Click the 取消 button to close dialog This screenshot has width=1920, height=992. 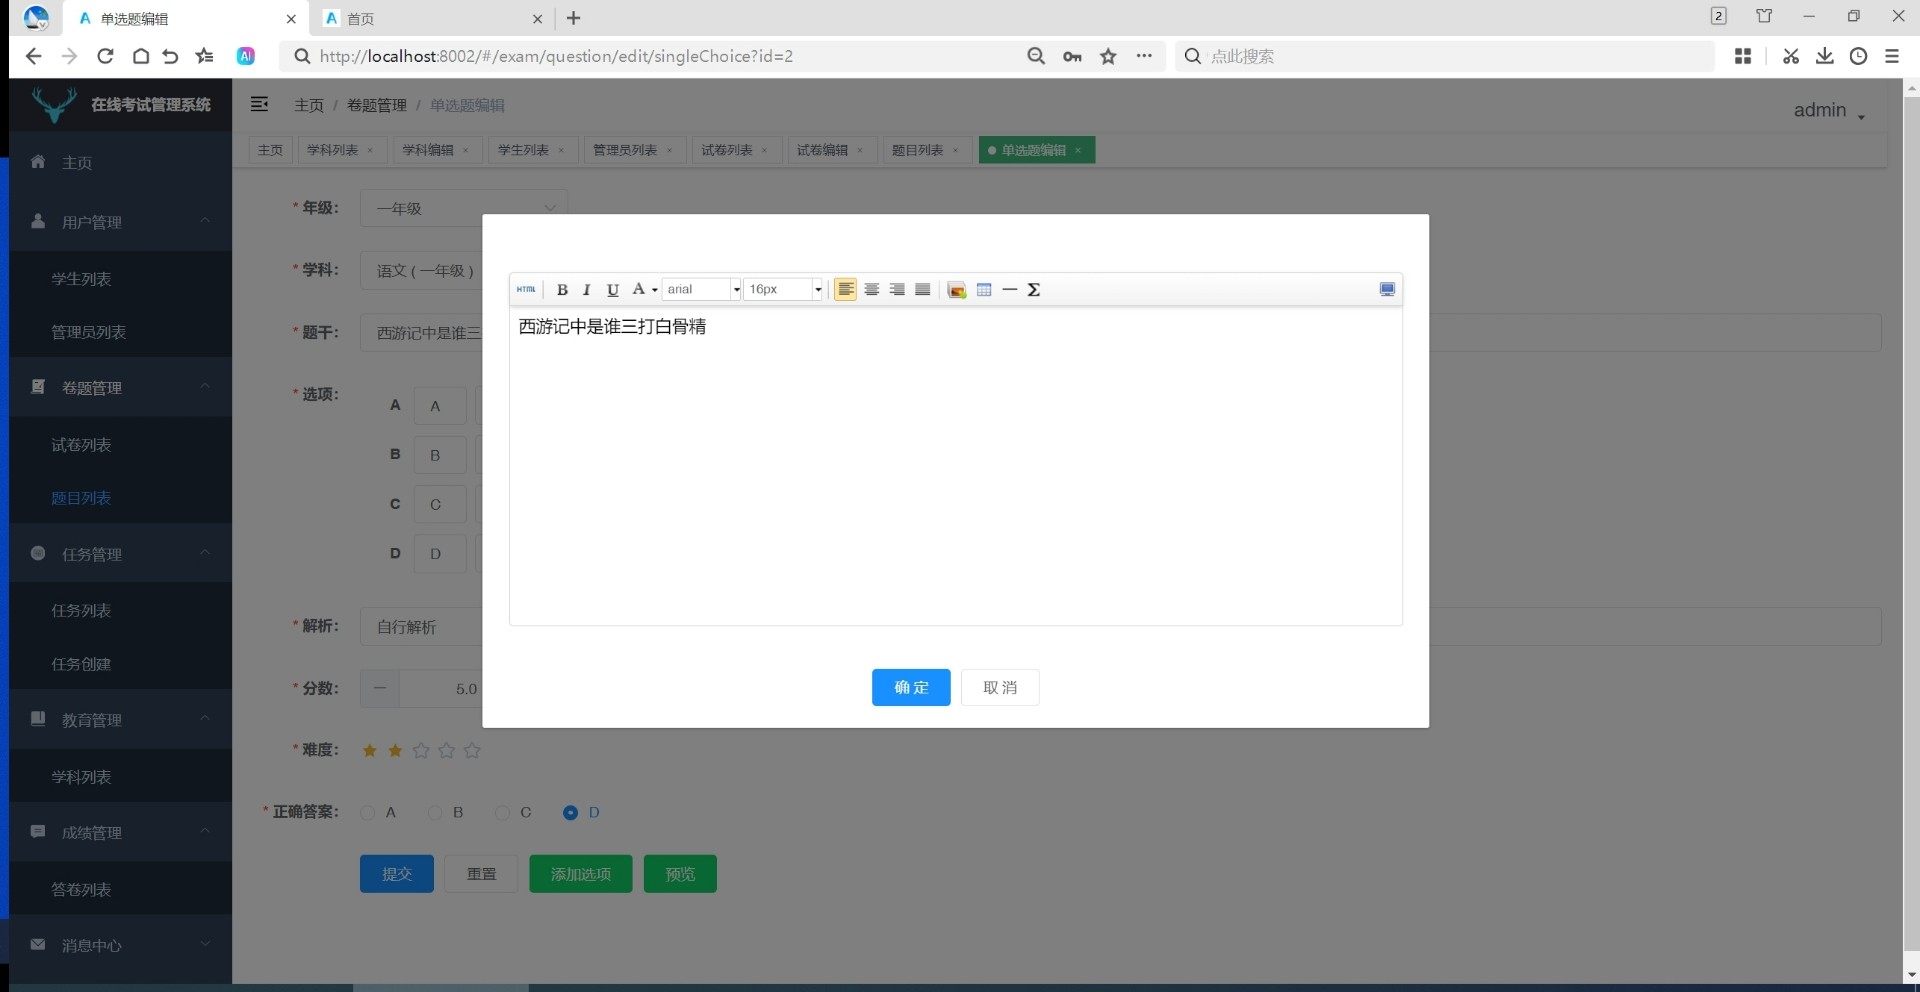pyautogui.click(x=999, y=688)
